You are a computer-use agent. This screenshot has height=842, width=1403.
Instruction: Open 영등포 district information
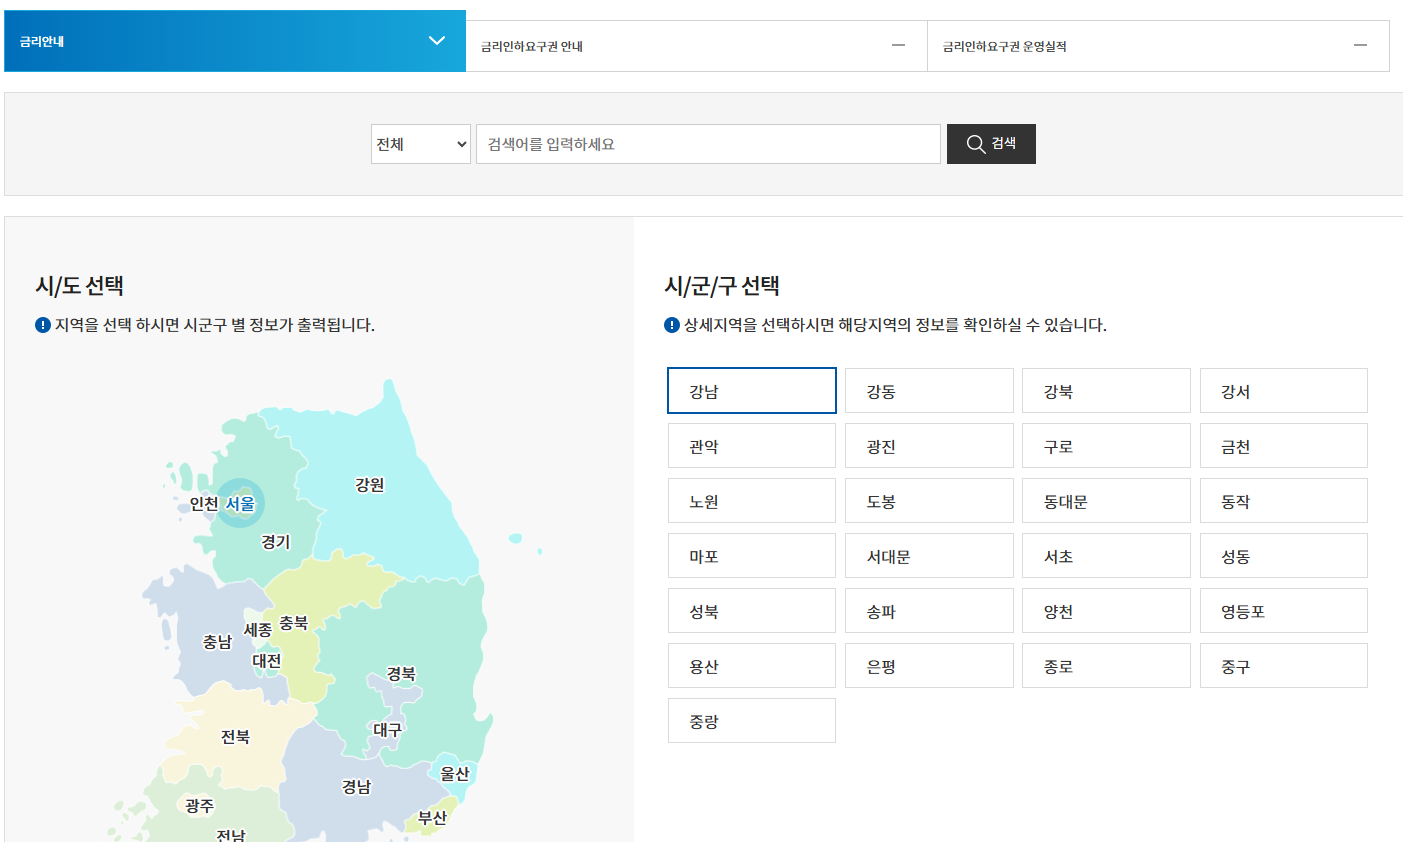[1284, 611]
